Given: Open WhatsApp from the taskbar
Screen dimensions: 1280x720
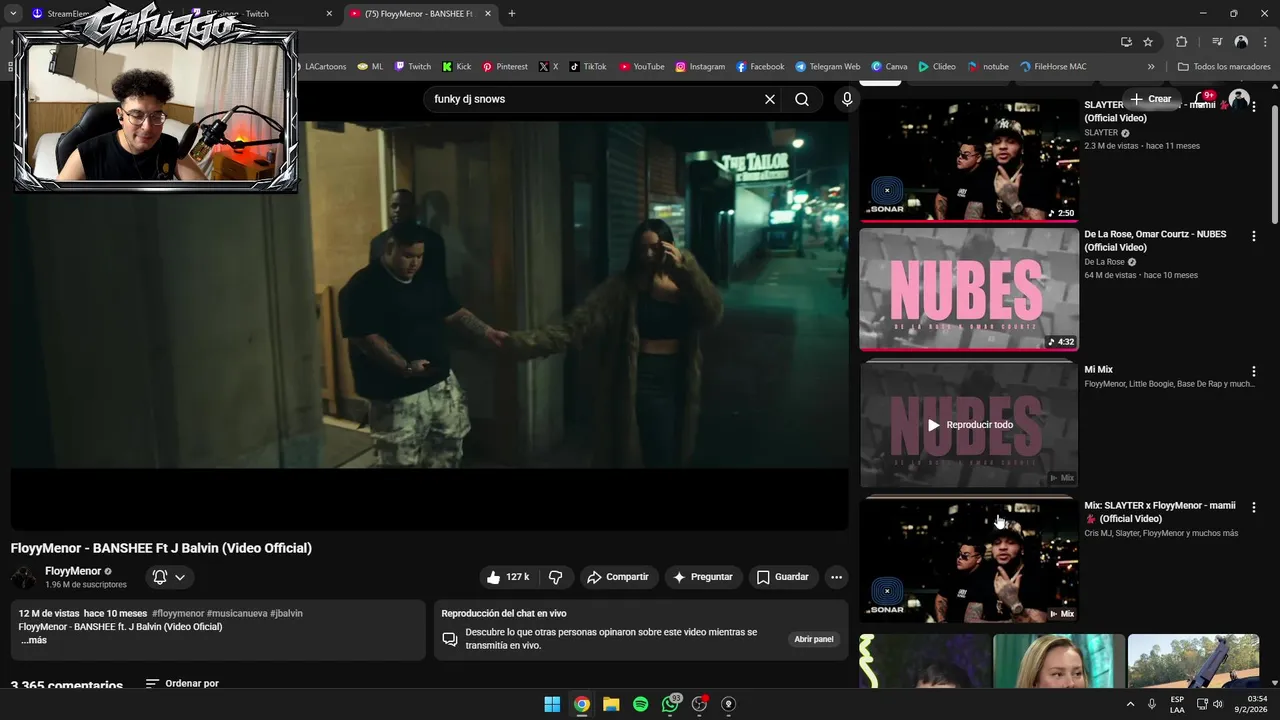Looking at the screenshot, I should [x=670, y=704].
